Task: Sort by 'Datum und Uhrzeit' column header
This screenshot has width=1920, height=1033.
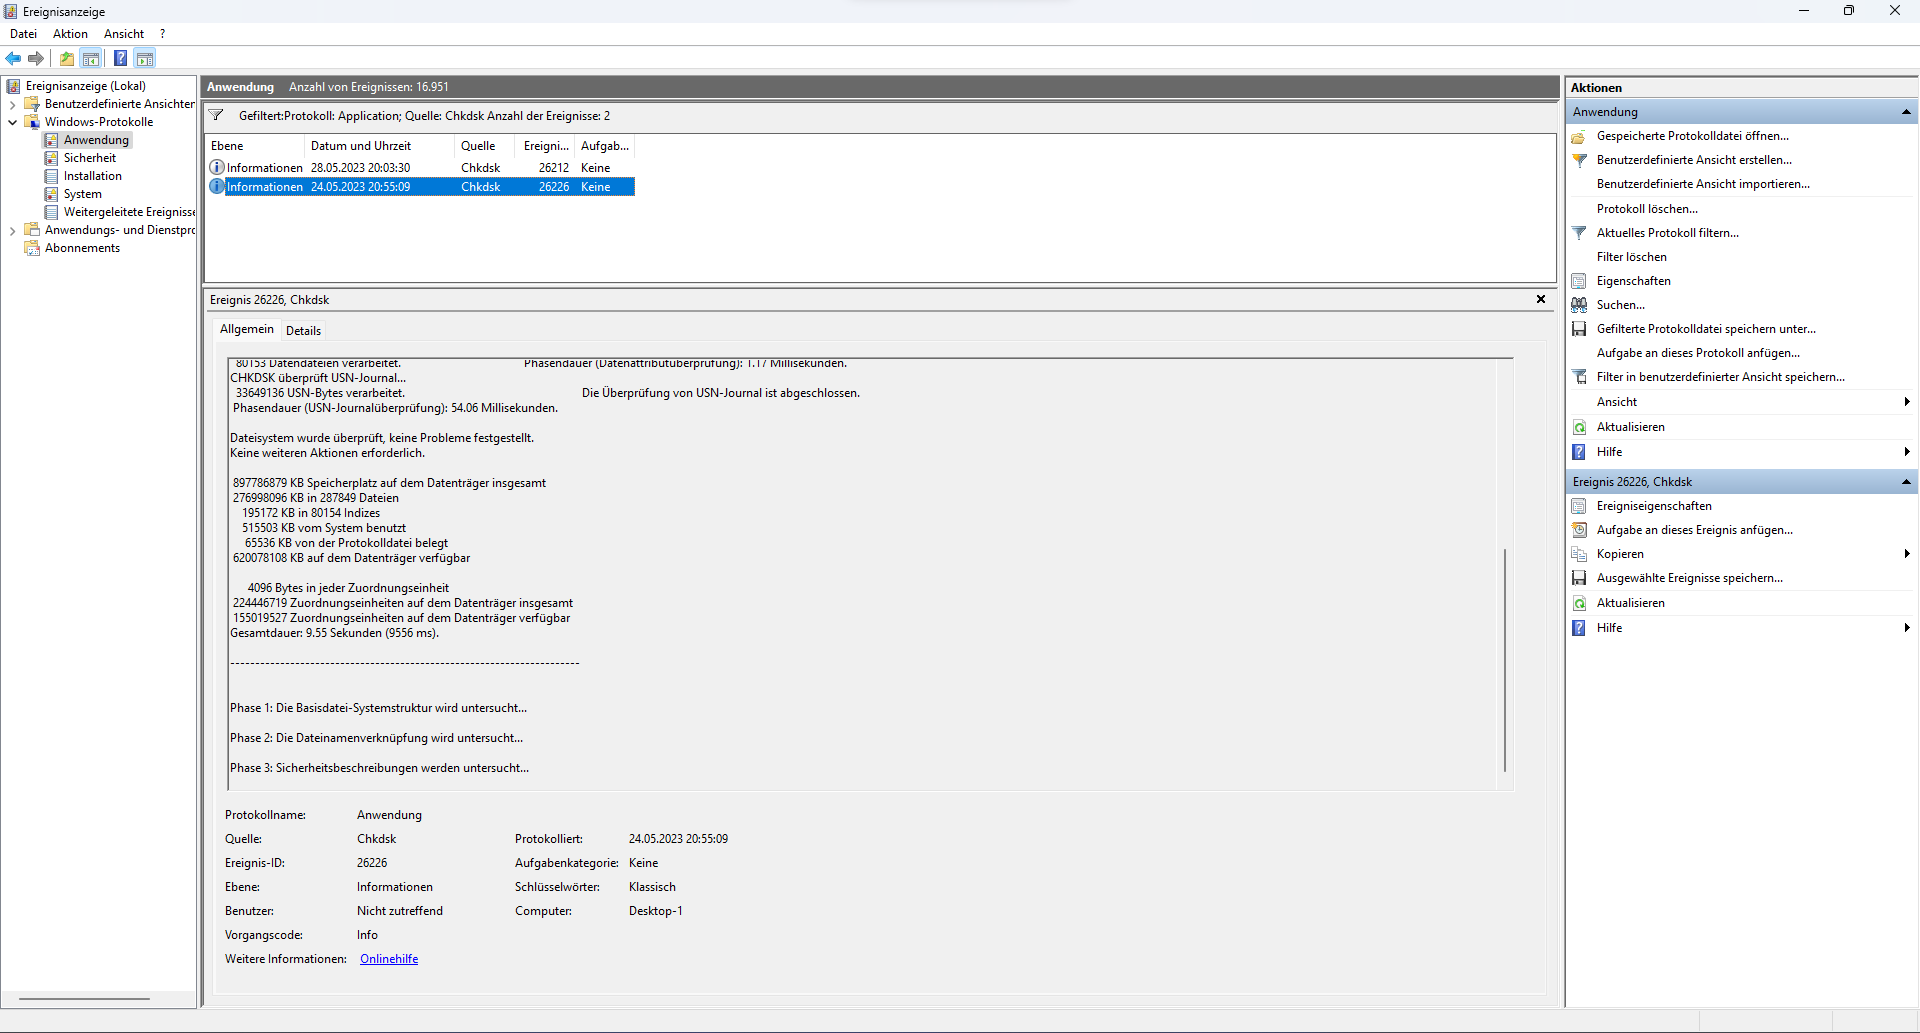Action: (x=379, y=146)
